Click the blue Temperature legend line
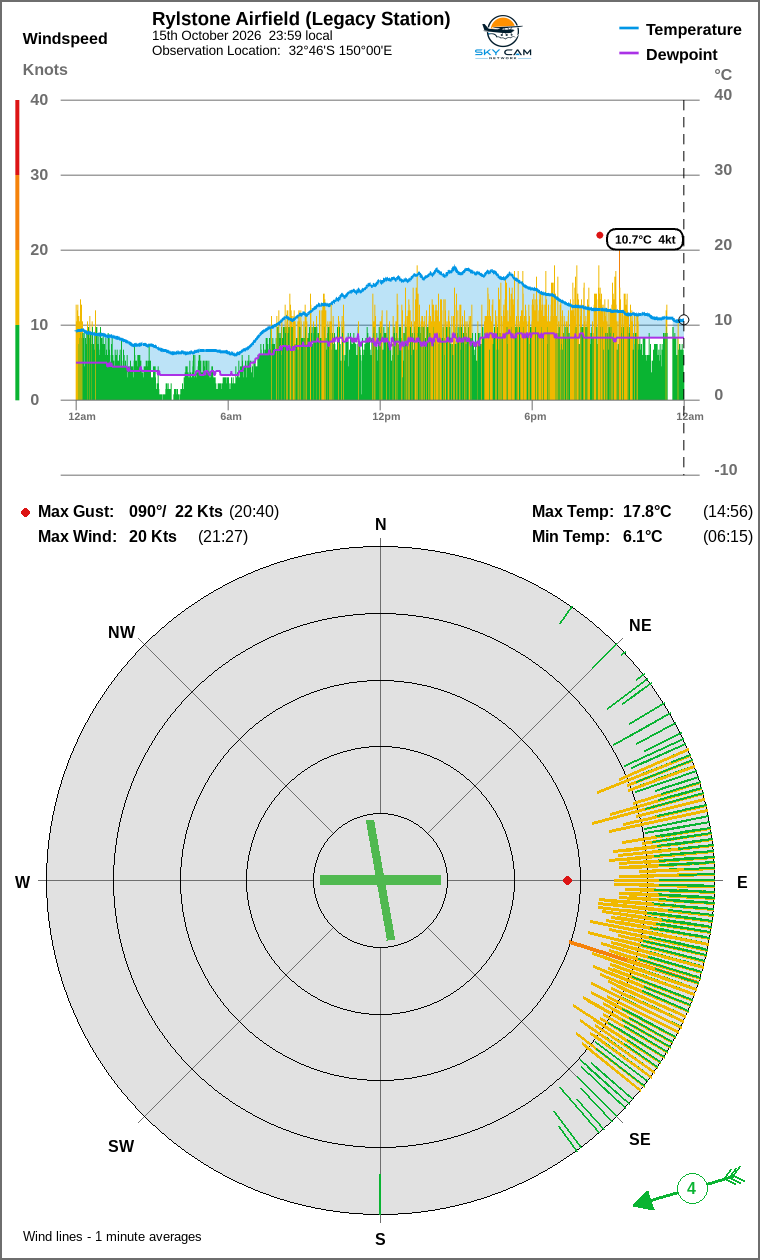This screenshot has width=760, height=1260. pyautogui.click(x=629, y=29)
